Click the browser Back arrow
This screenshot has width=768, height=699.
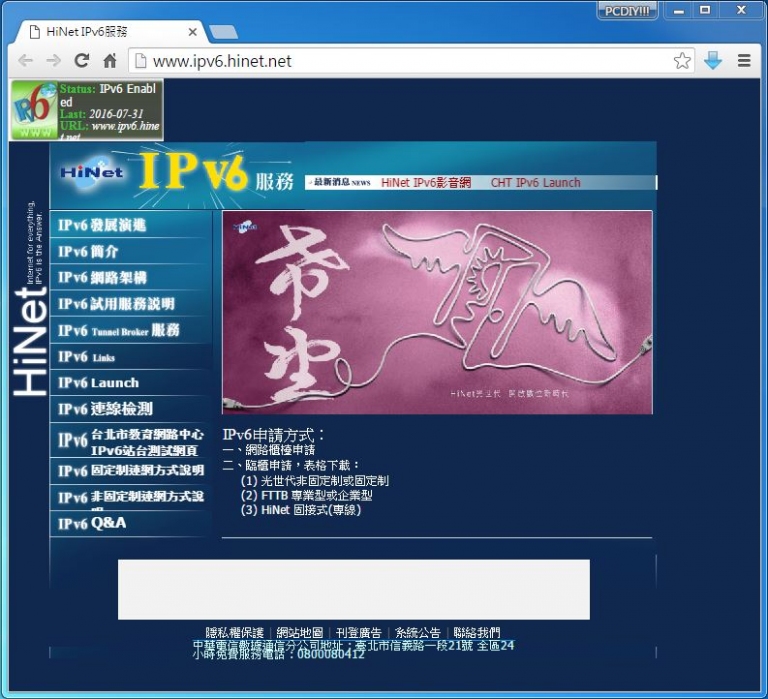[x=25, y=61]
